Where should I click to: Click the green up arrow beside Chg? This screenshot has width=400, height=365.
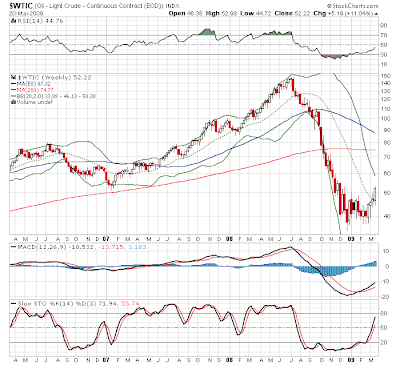377,14
